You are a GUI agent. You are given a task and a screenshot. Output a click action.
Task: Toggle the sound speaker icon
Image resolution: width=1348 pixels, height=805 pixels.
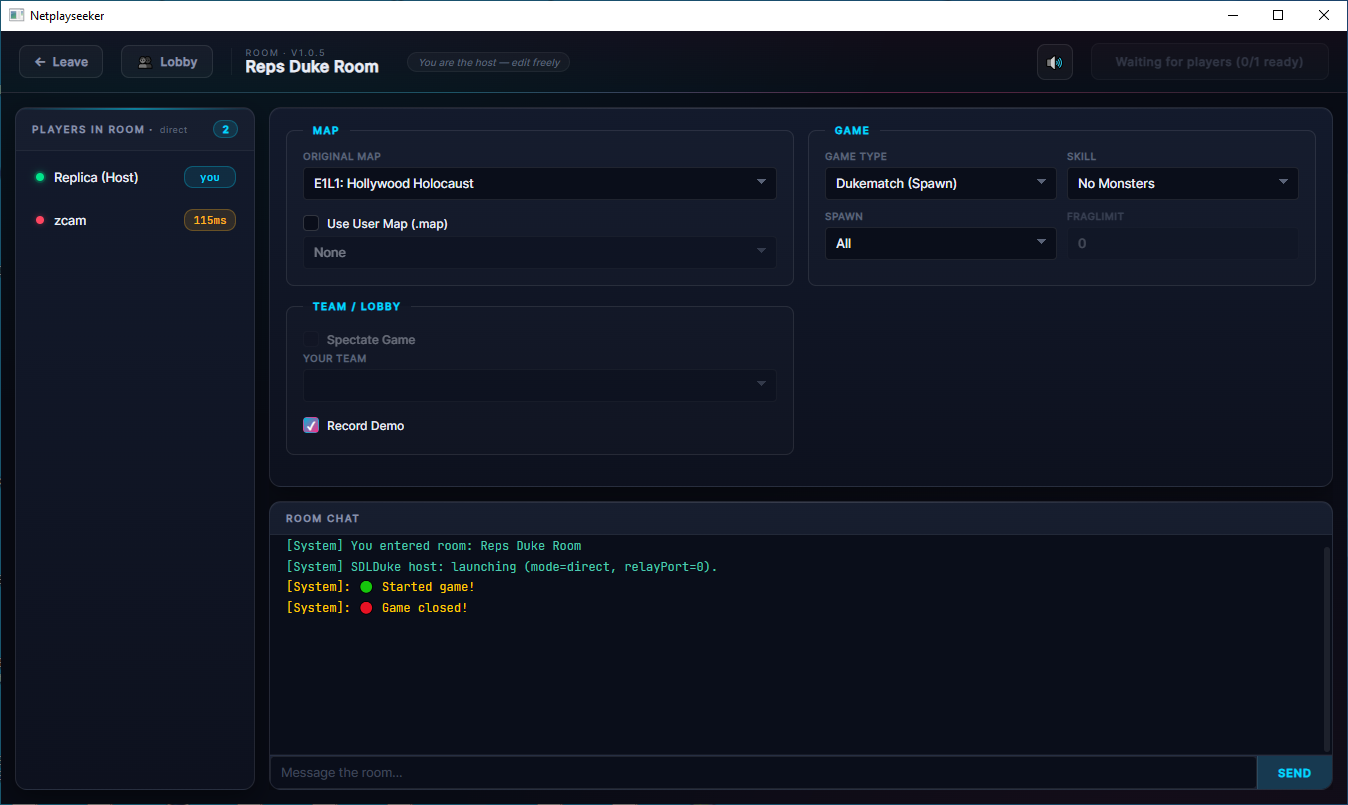pyautogui.click(x=1054, y=62)
